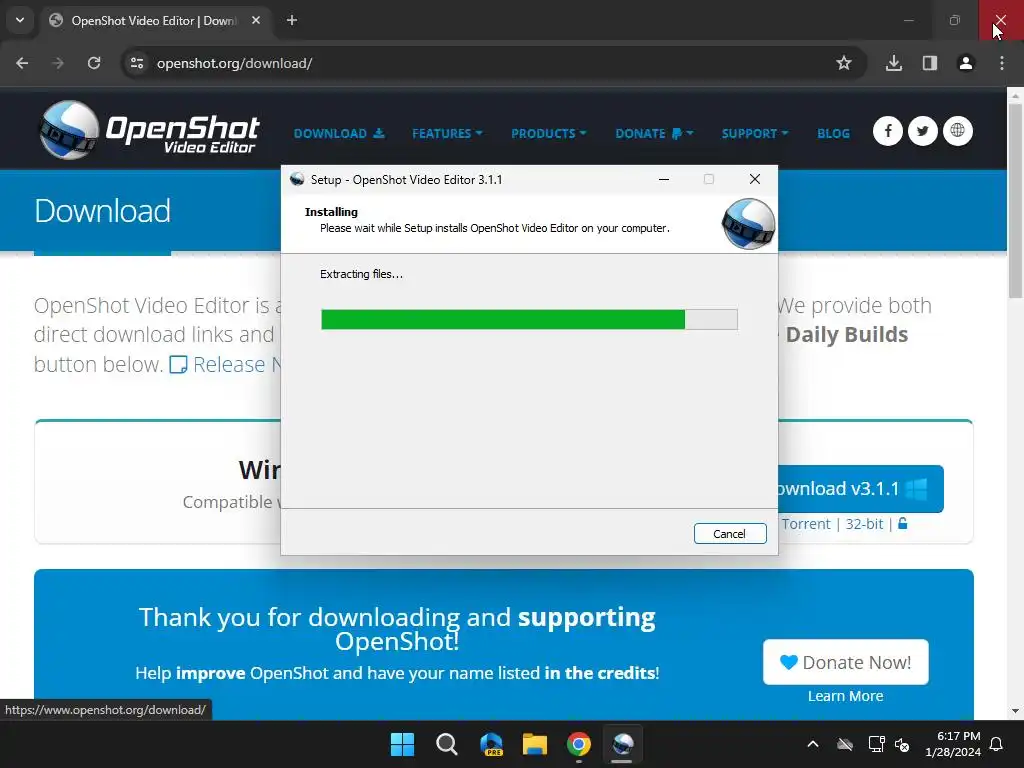Click the page vertical scrollbar
This screenshot has height=768, width=1024.
1015,199
